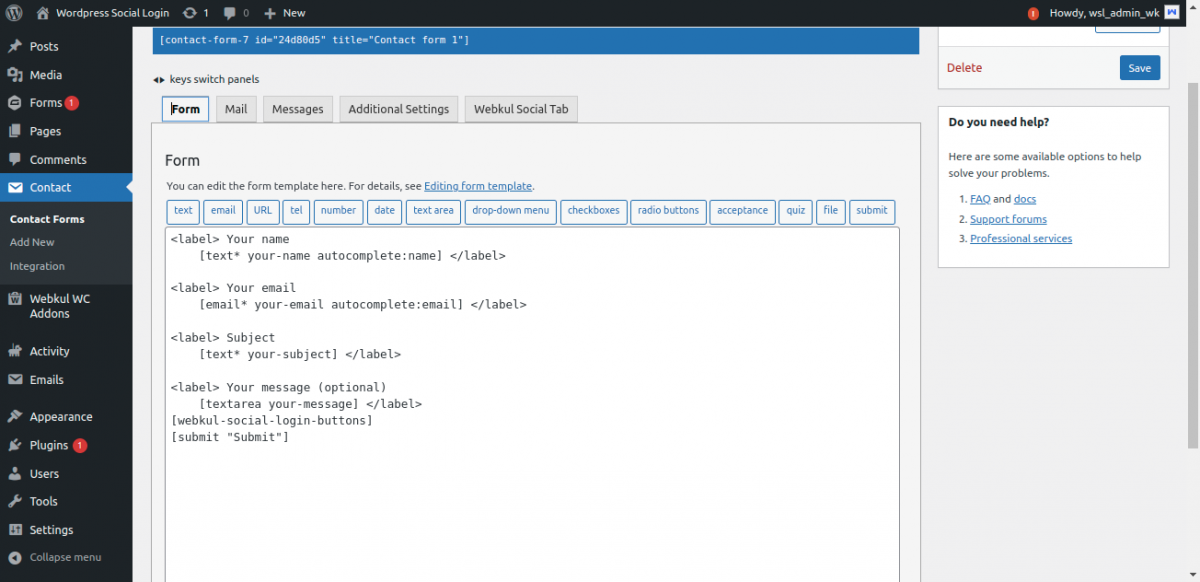Viewport: 1200px width, 582px height.
Task: Insert a radio buttons form-tag
Action: pyautogui.click(x=668, y=211)
